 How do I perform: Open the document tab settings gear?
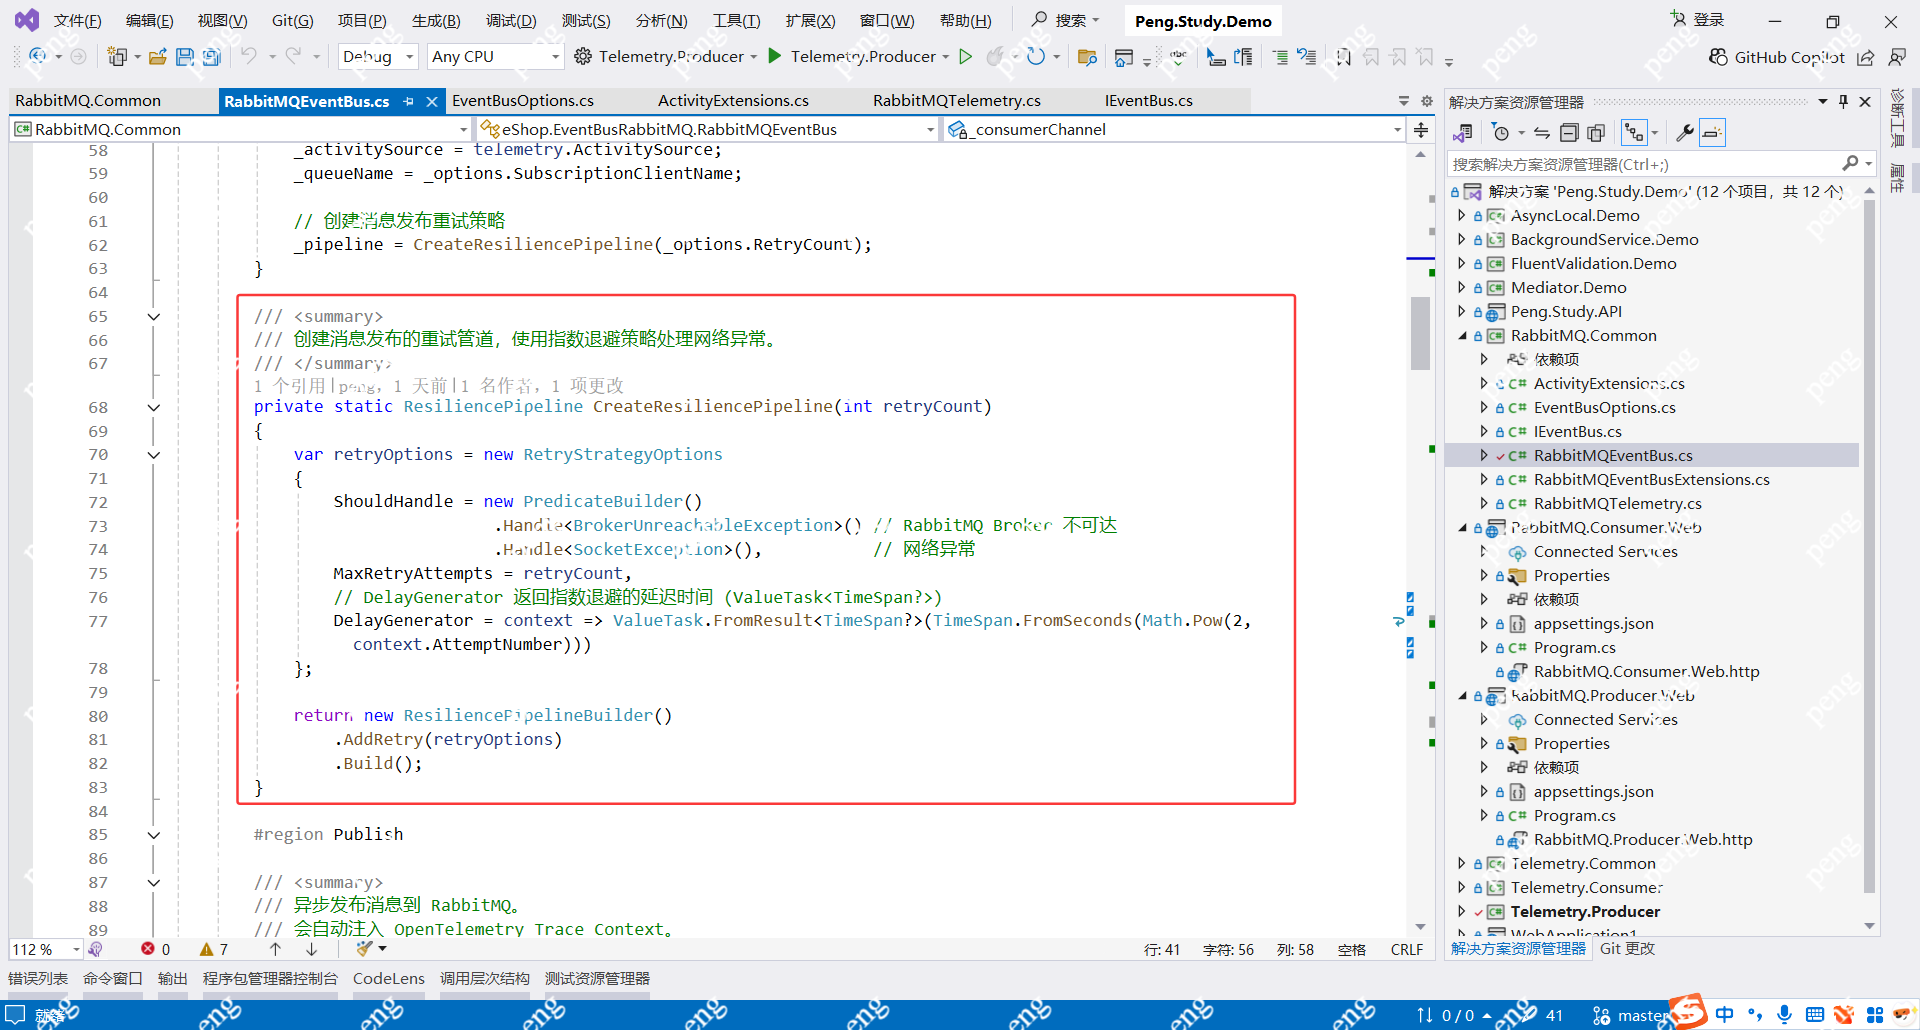1427,101
